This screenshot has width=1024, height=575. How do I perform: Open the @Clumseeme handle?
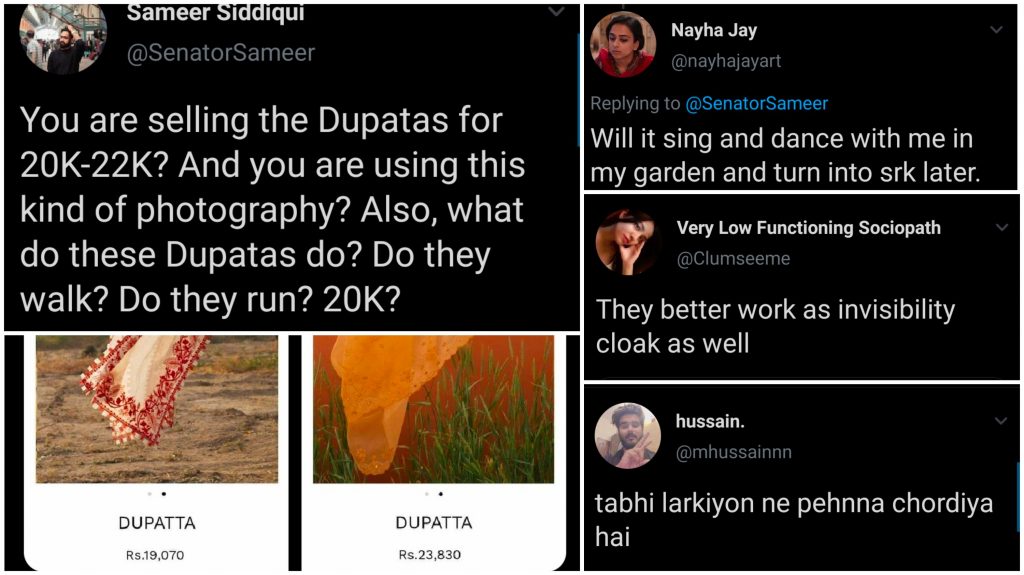733,259
